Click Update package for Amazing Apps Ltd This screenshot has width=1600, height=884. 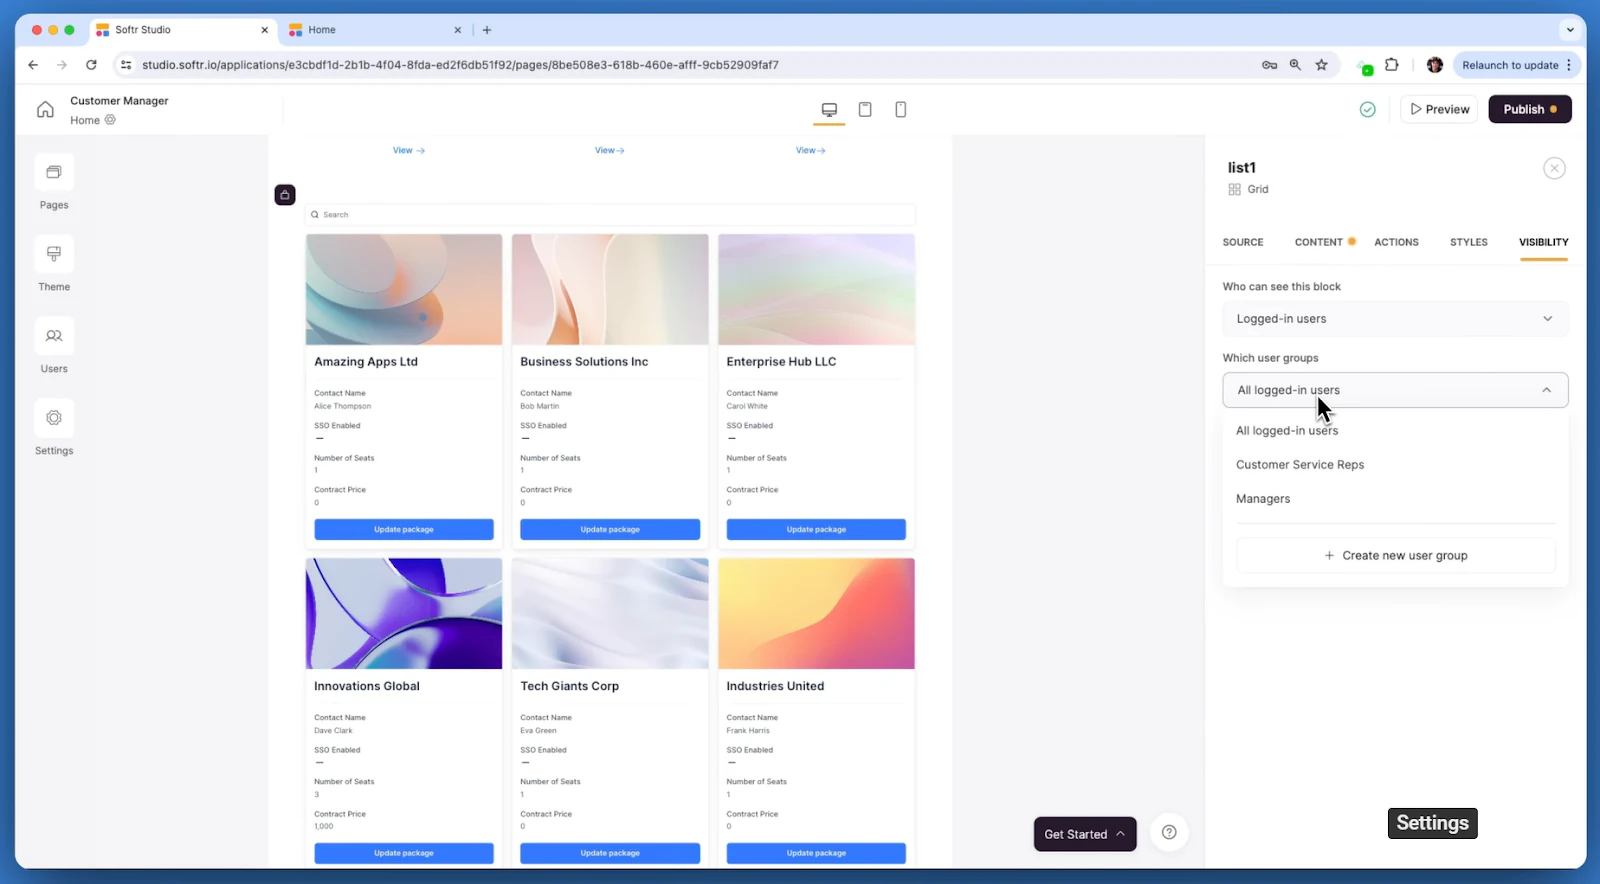pos(404,530)
